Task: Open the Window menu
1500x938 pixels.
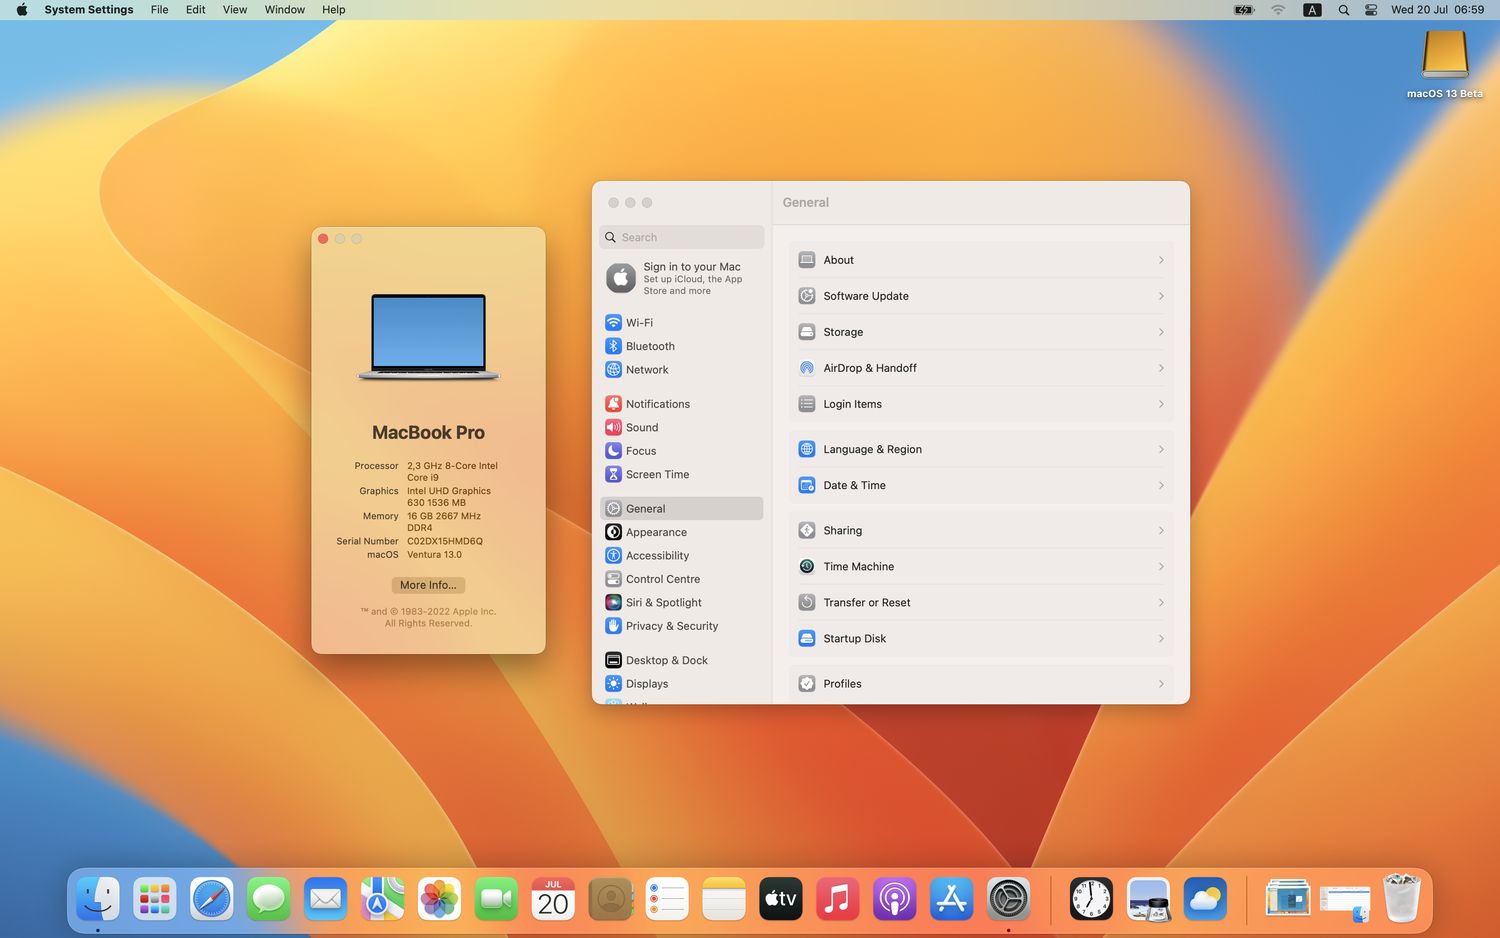Action: 285,10
